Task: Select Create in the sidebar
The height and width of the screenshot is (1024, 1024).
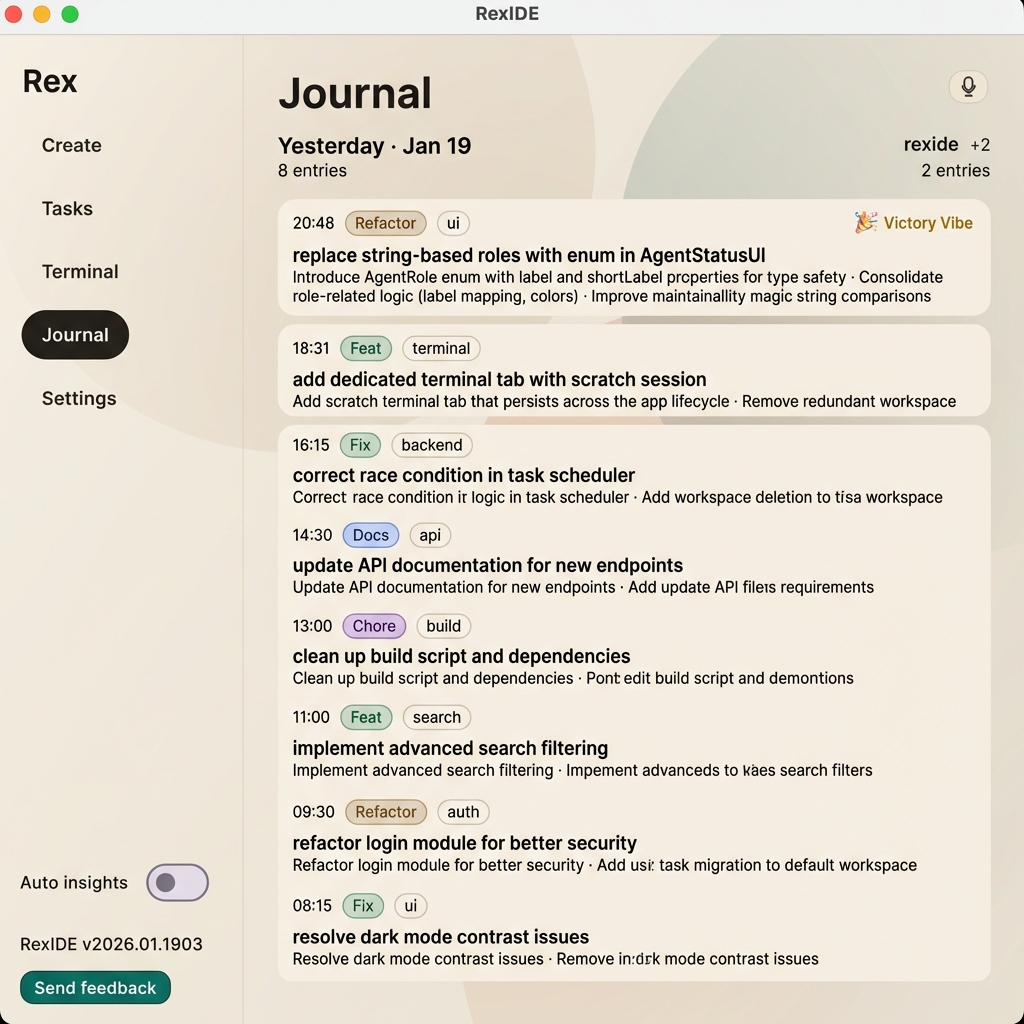Action: pos(71,145)
